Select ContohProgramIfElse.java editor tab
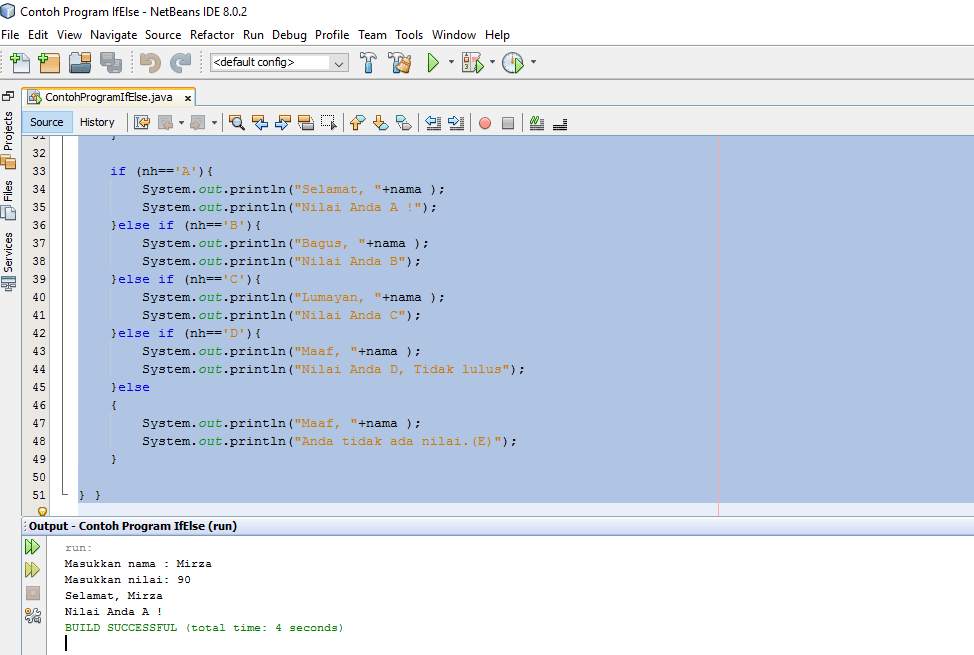This screenshot has height=655, width=974. tap(108, 97)
